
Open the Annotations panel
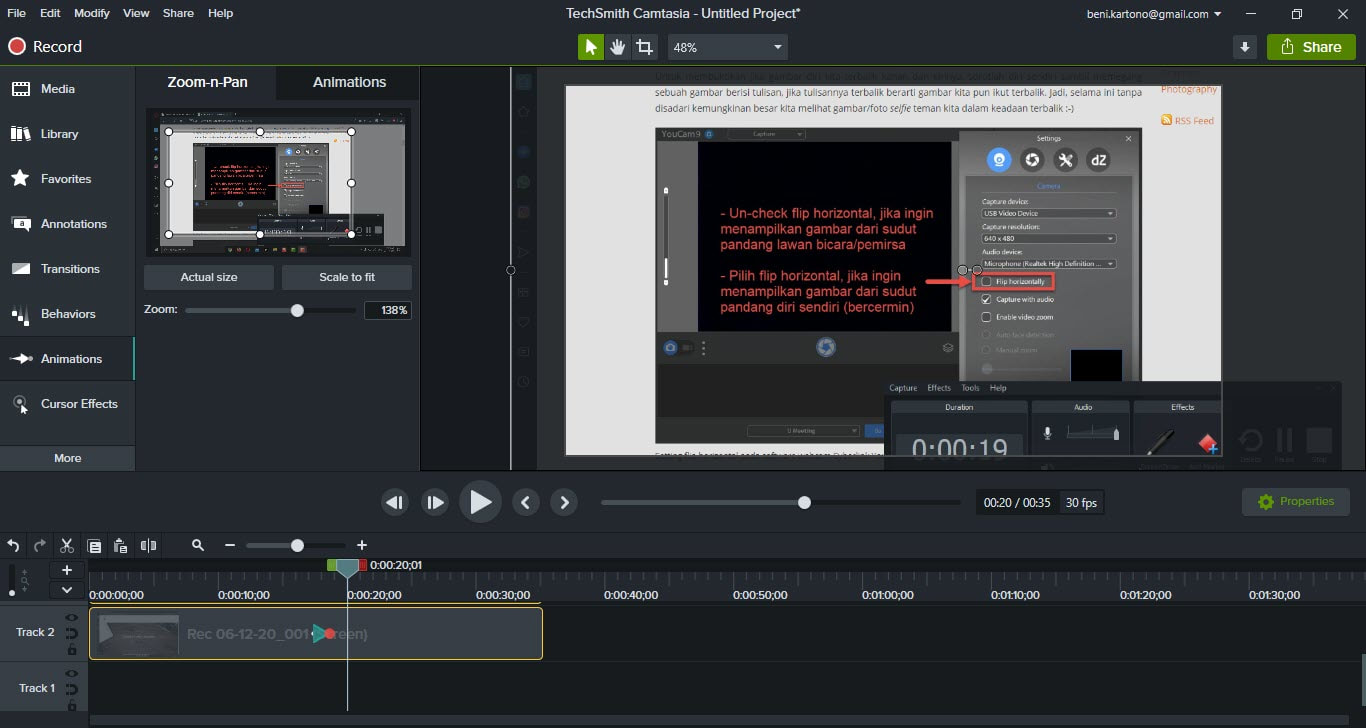click(67, 224)
